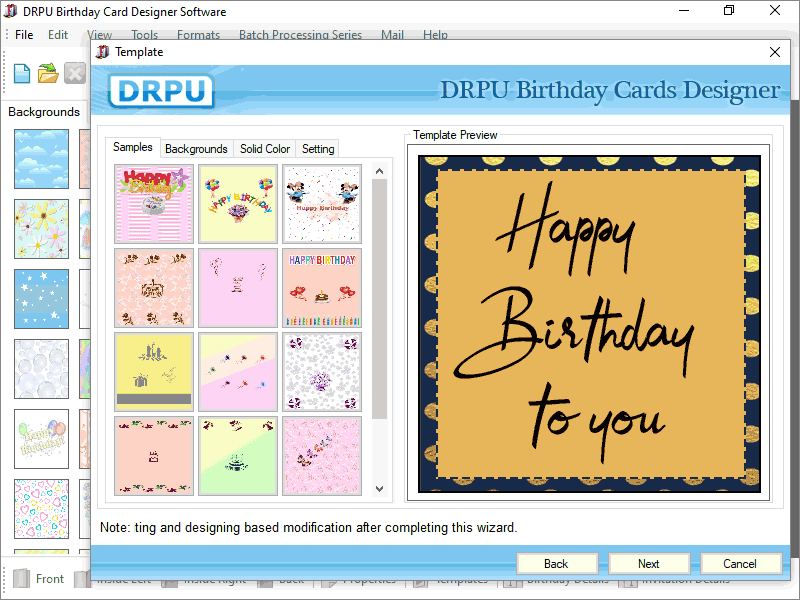Open the File menu

24,35
